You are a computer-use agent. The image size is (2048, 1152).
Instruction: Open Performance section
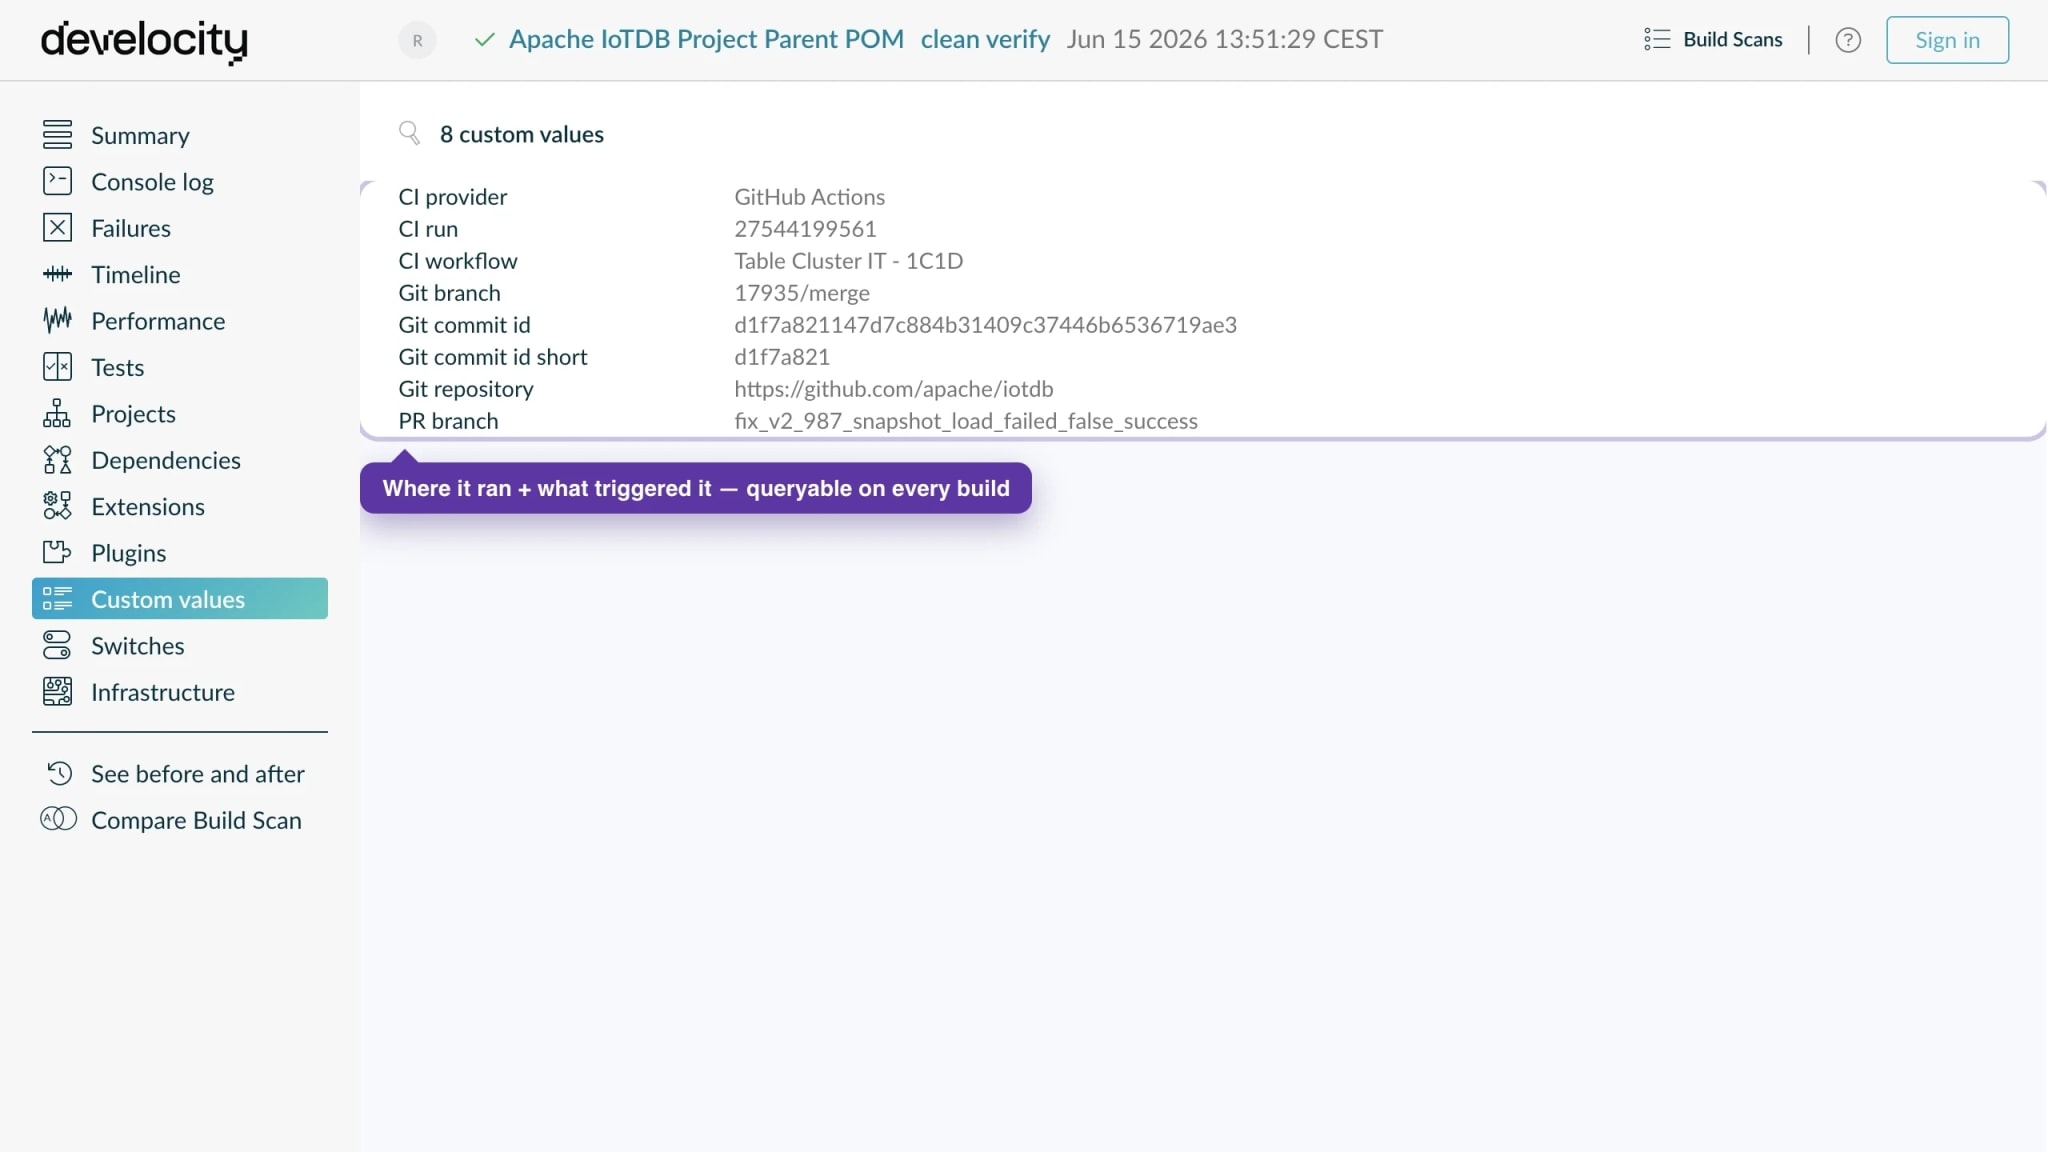[180, 320]
